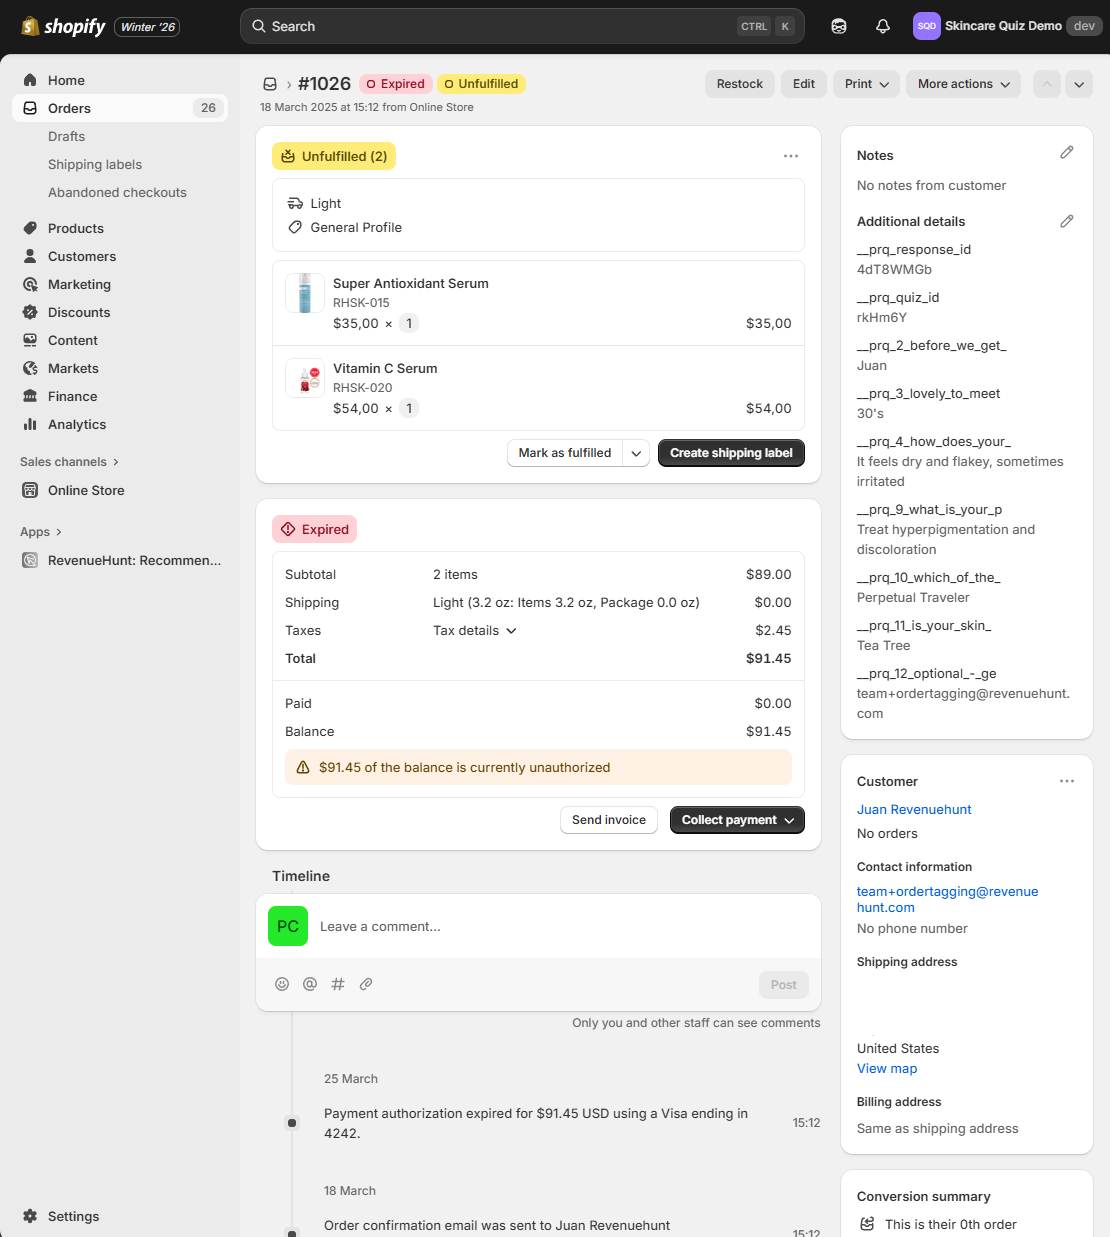Click the Post comment button
This screenshot has height=1237, width=1110.
tap(784, 985)
